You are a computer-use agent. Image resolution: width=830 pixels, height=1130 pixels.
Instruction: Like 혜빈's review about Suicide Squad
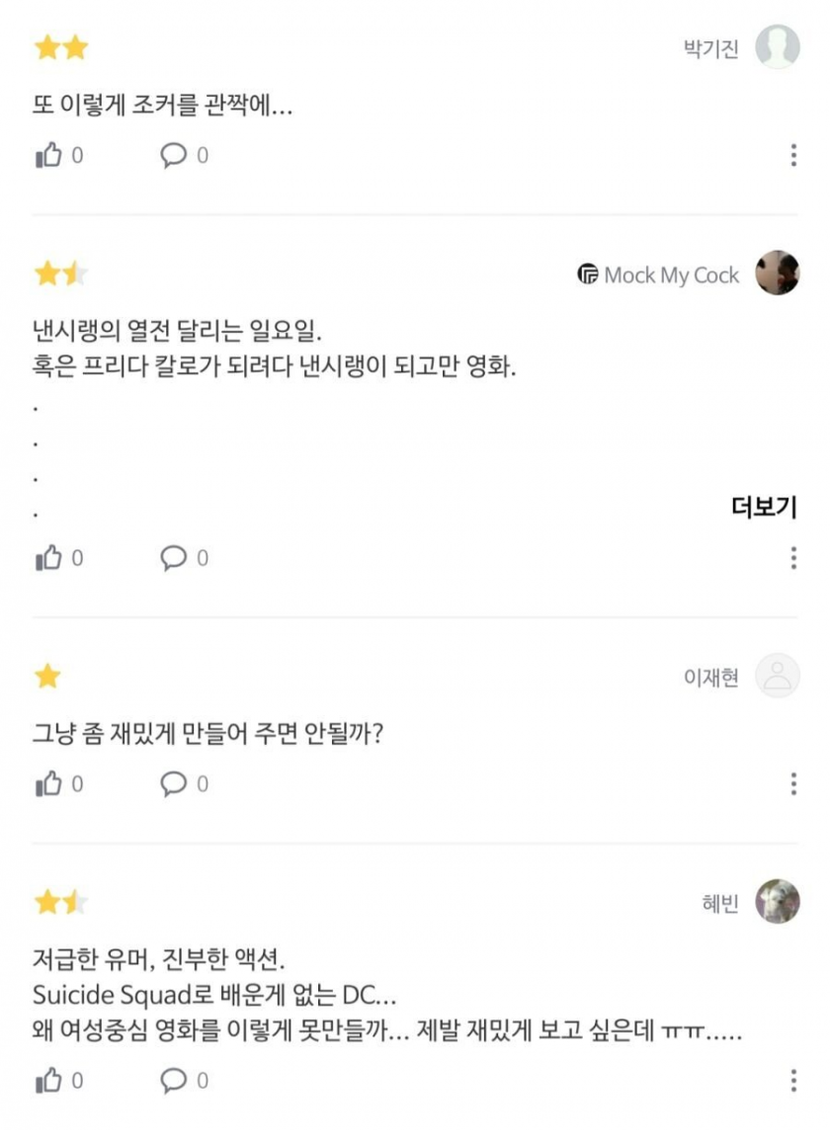(49, 1080)
